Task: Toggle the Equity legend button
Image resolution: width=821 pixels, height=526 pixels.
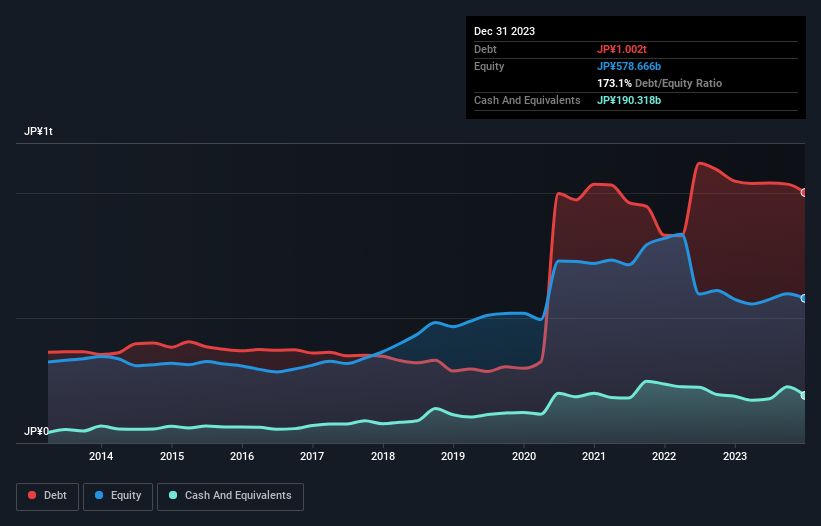Action: 118,496
